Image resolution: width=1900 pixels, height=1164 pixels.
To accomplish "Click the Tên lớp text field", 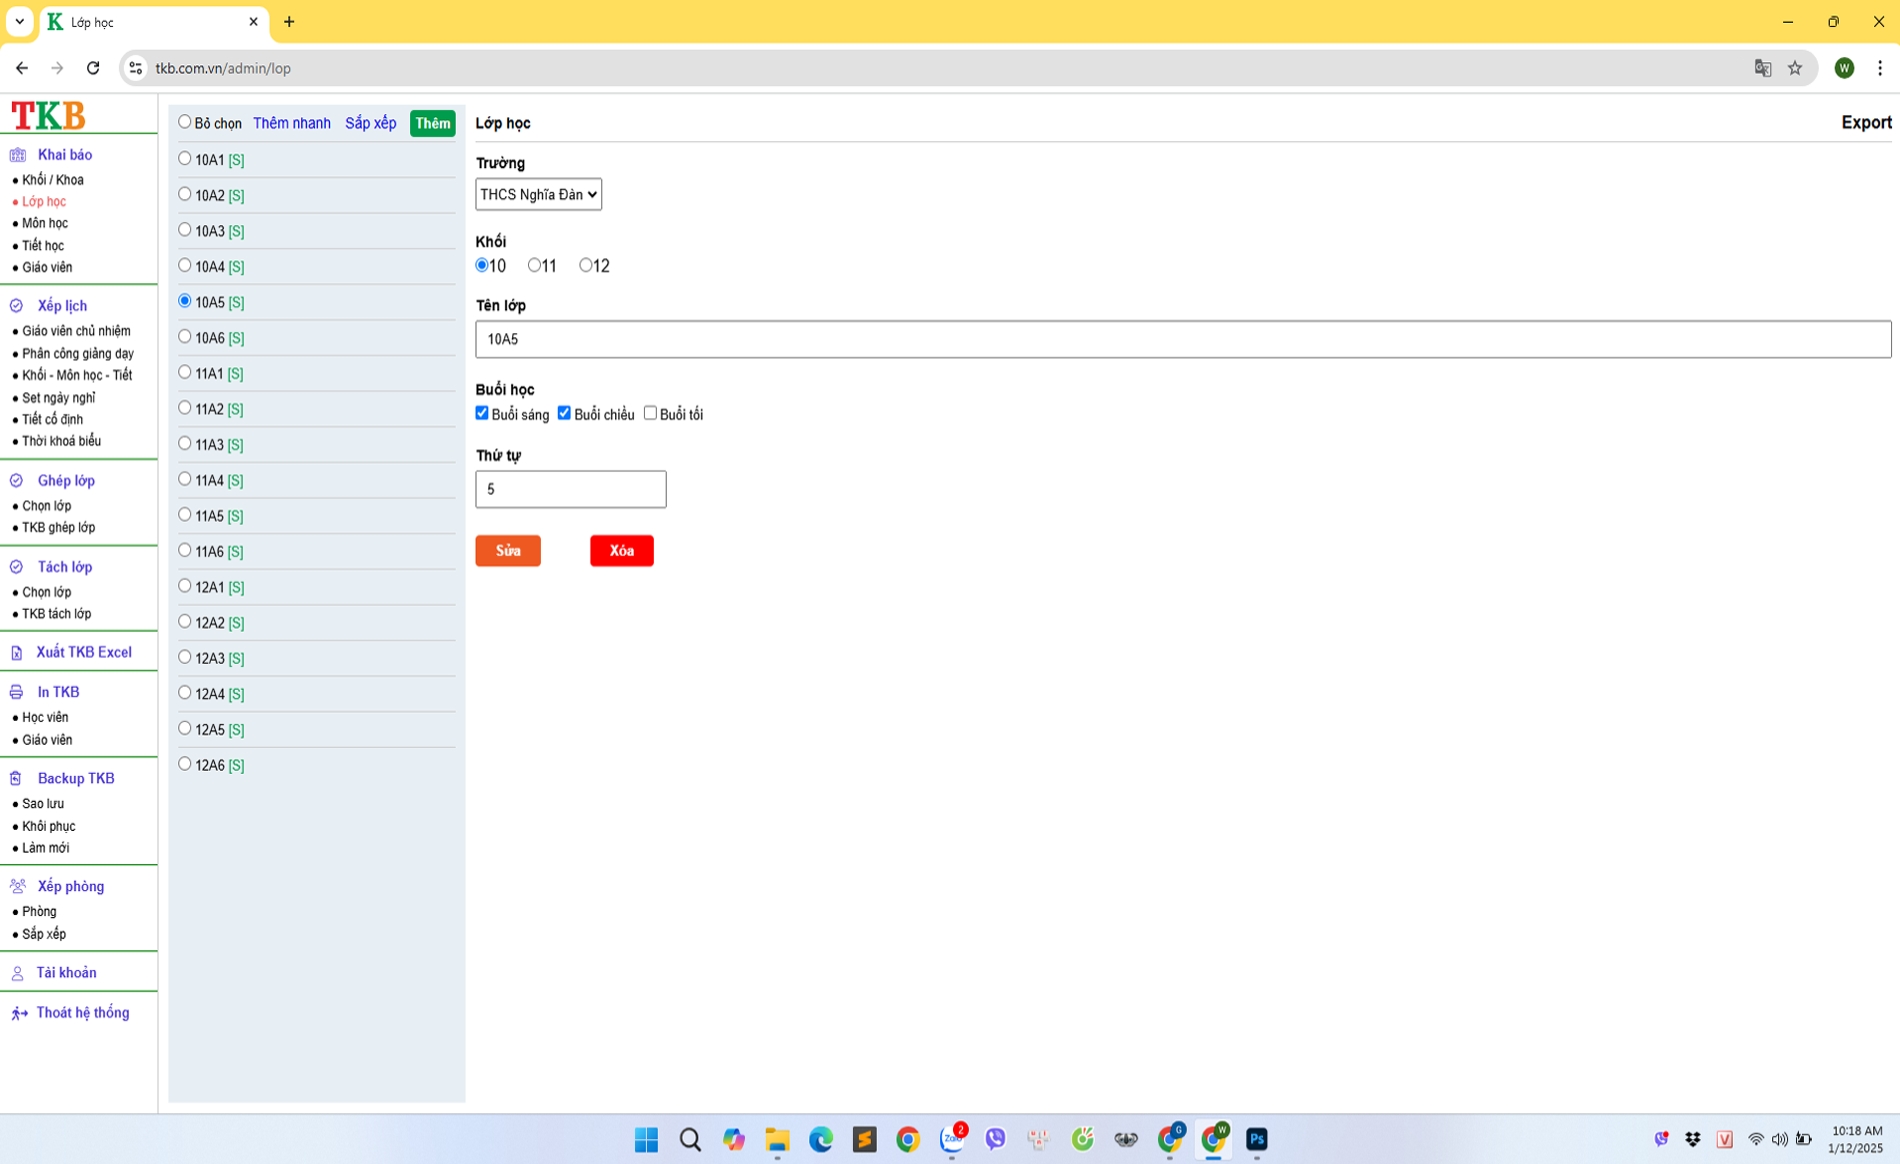I will [1182, 339].
